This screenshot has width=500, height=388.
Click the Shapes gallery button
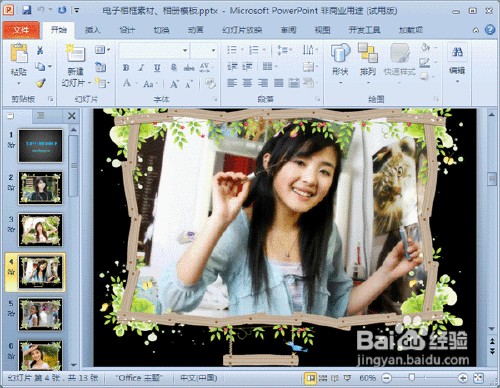pos(340,63)
